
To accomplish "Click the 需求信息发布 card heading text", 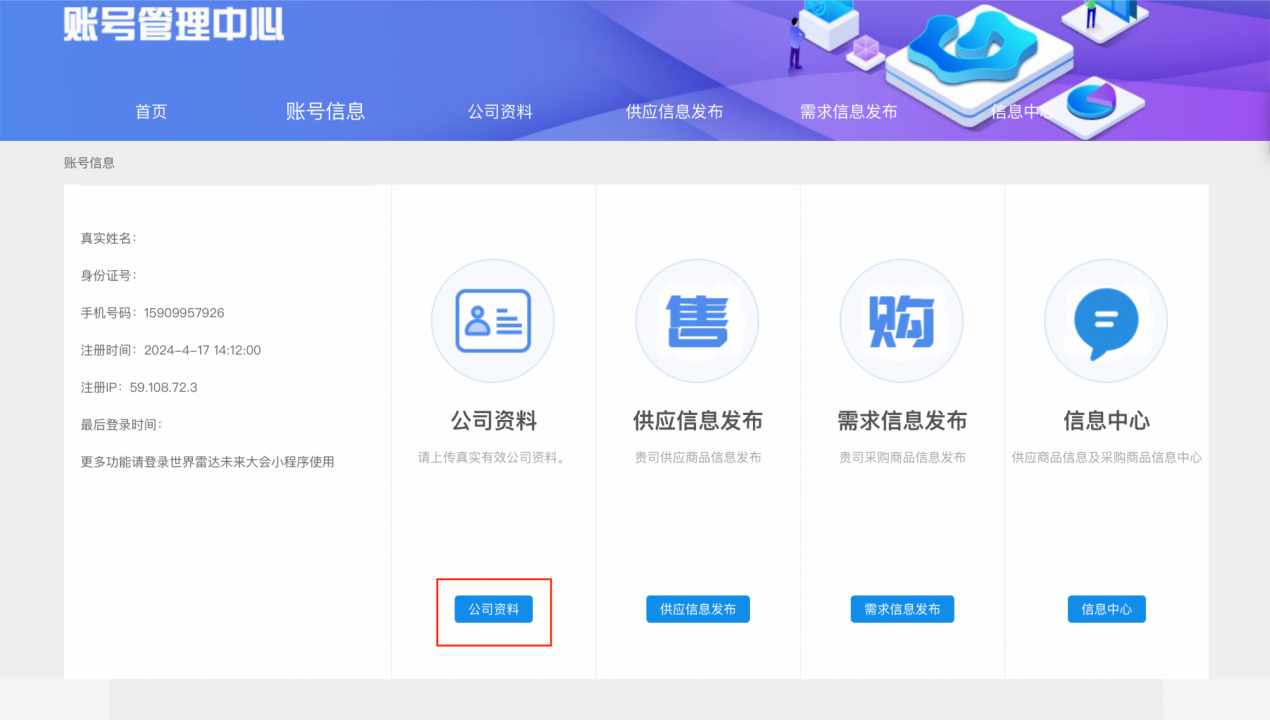I will [901, 421].
